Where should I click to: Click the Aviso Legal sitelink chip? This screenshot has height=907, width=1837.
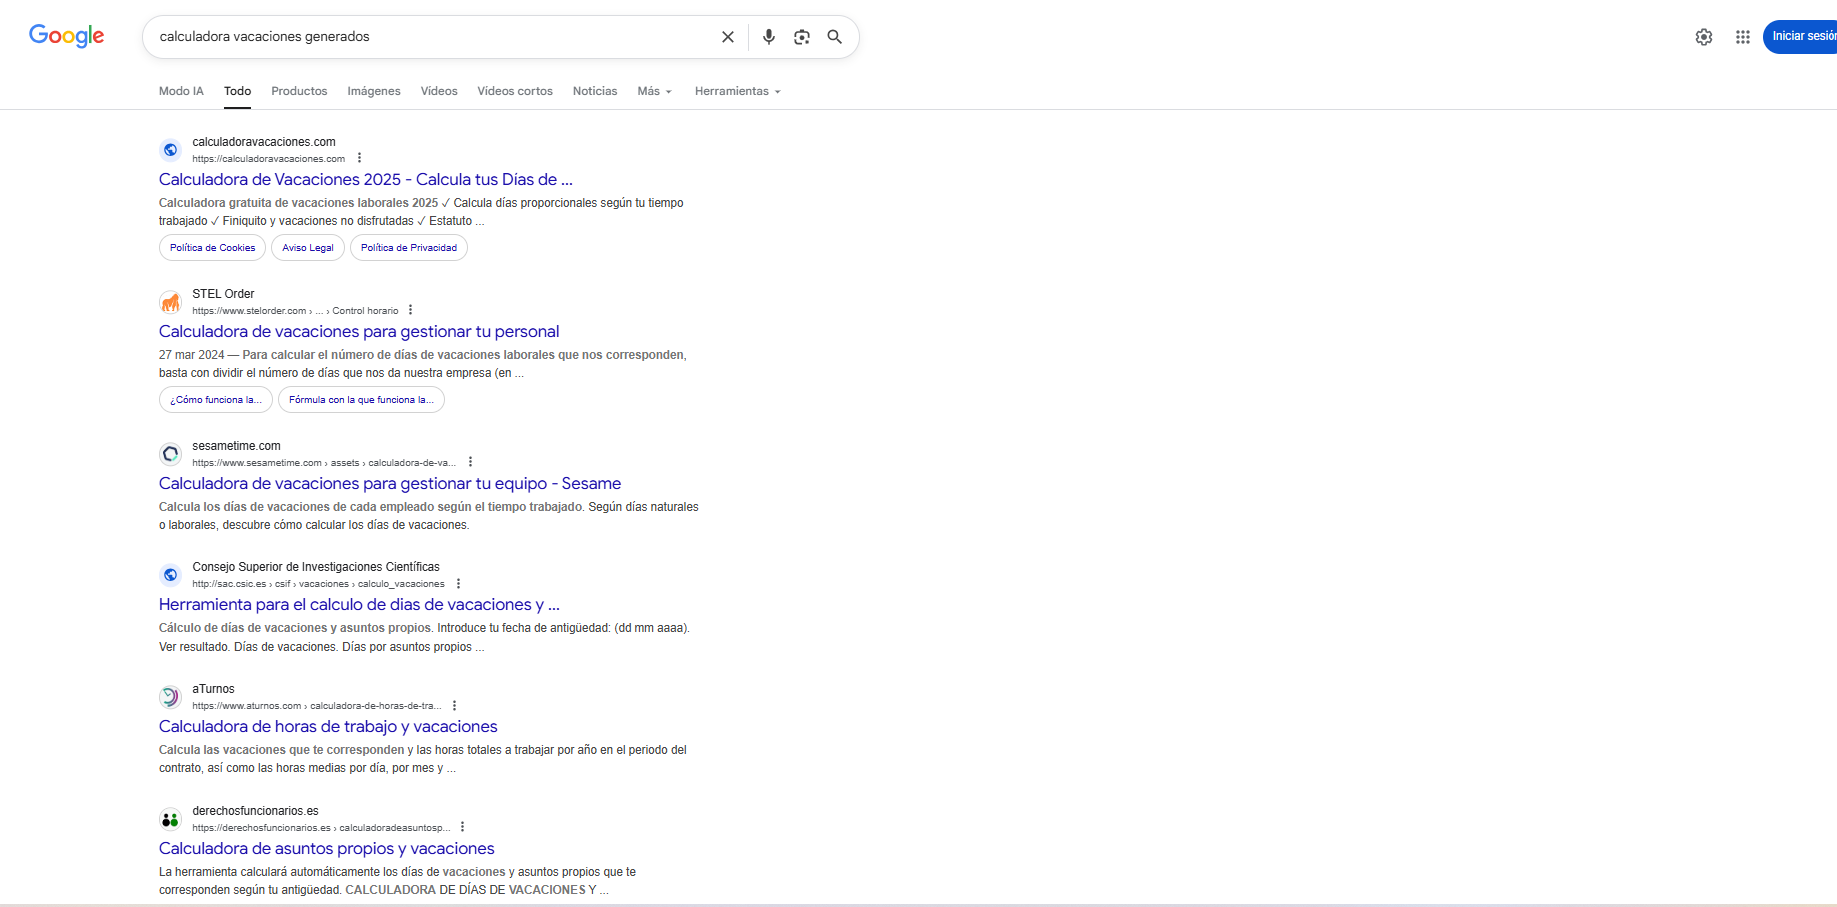(x=307, y=247)
